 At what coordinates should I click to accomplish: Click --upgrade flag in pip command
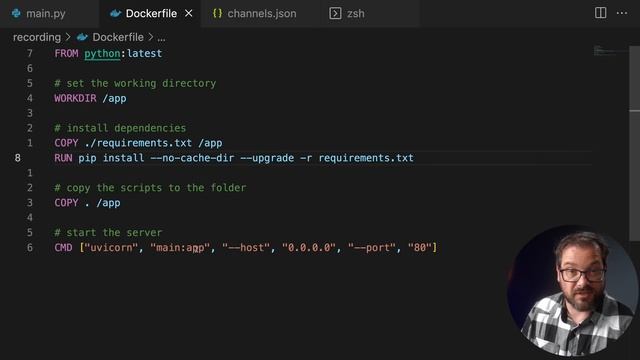coord(267,158)
